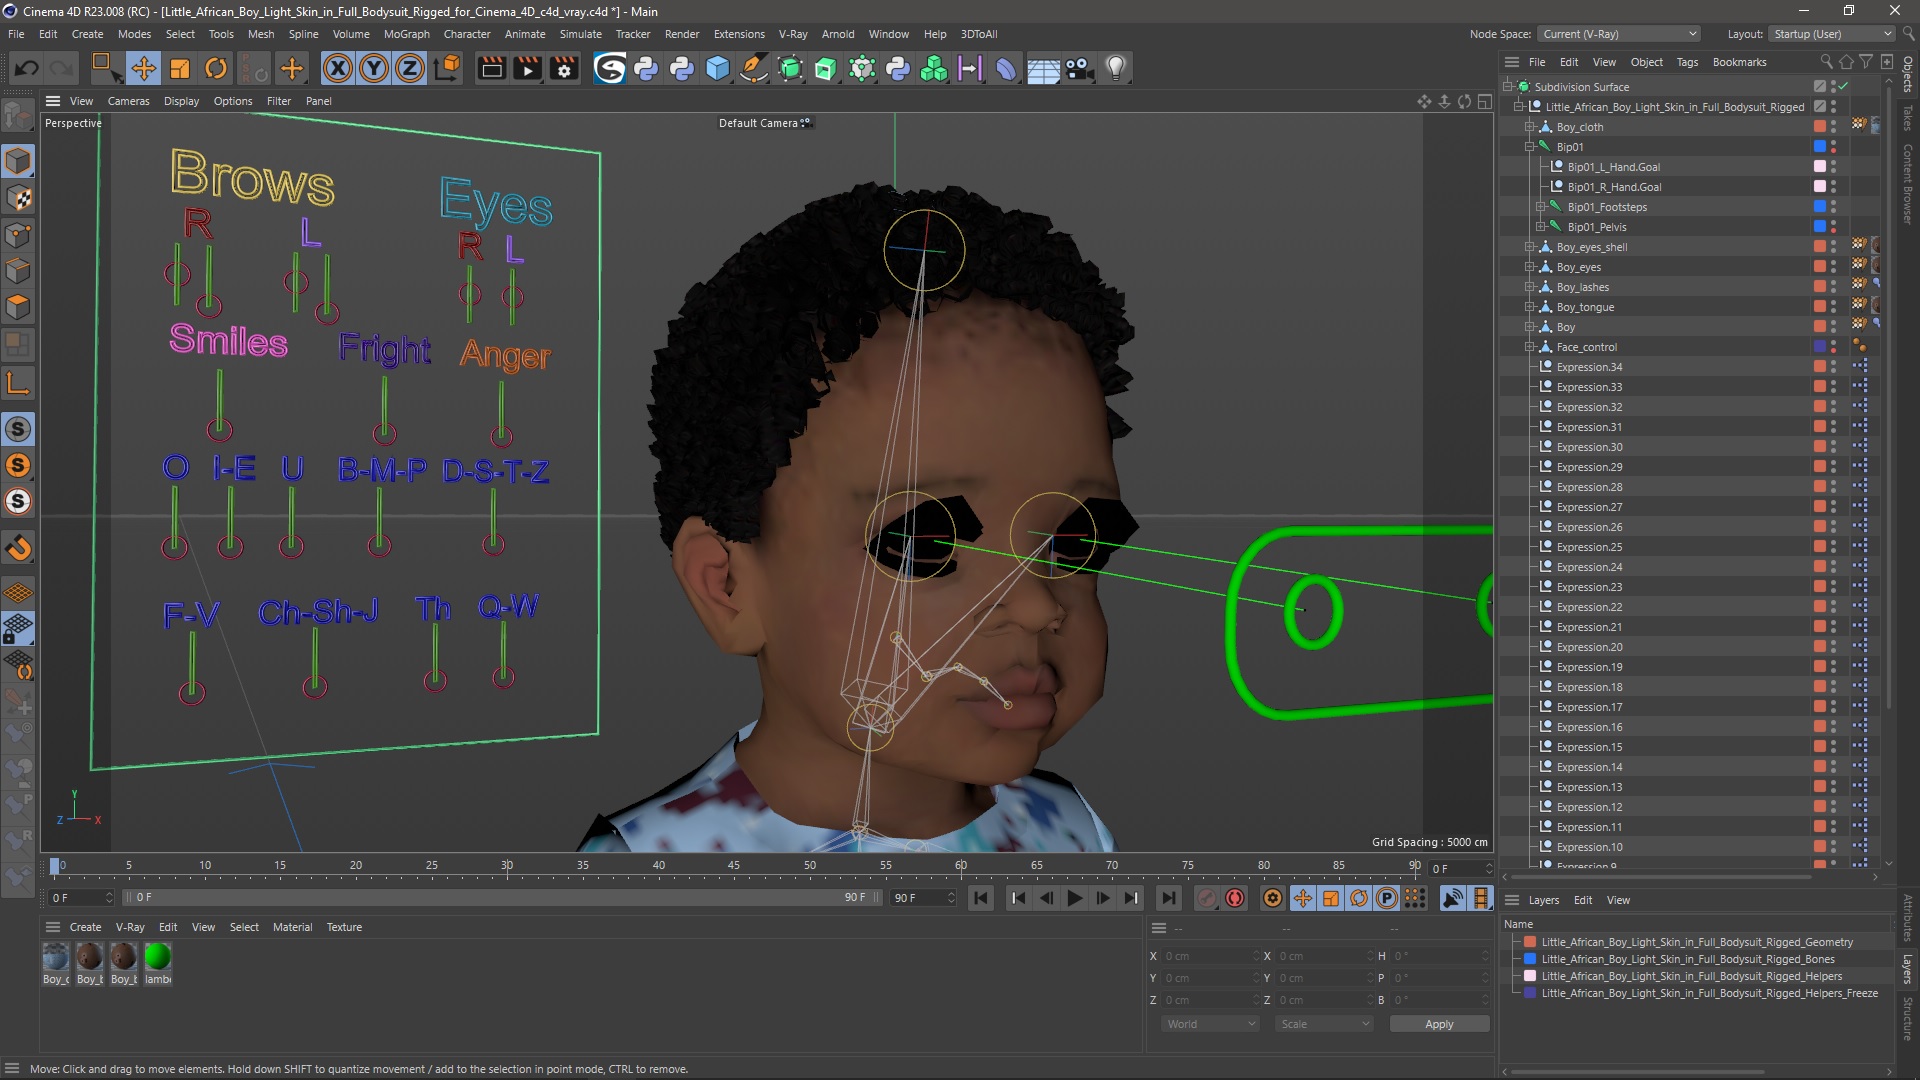Click the Enable Axis L-shaped icon

click(18, 383)
